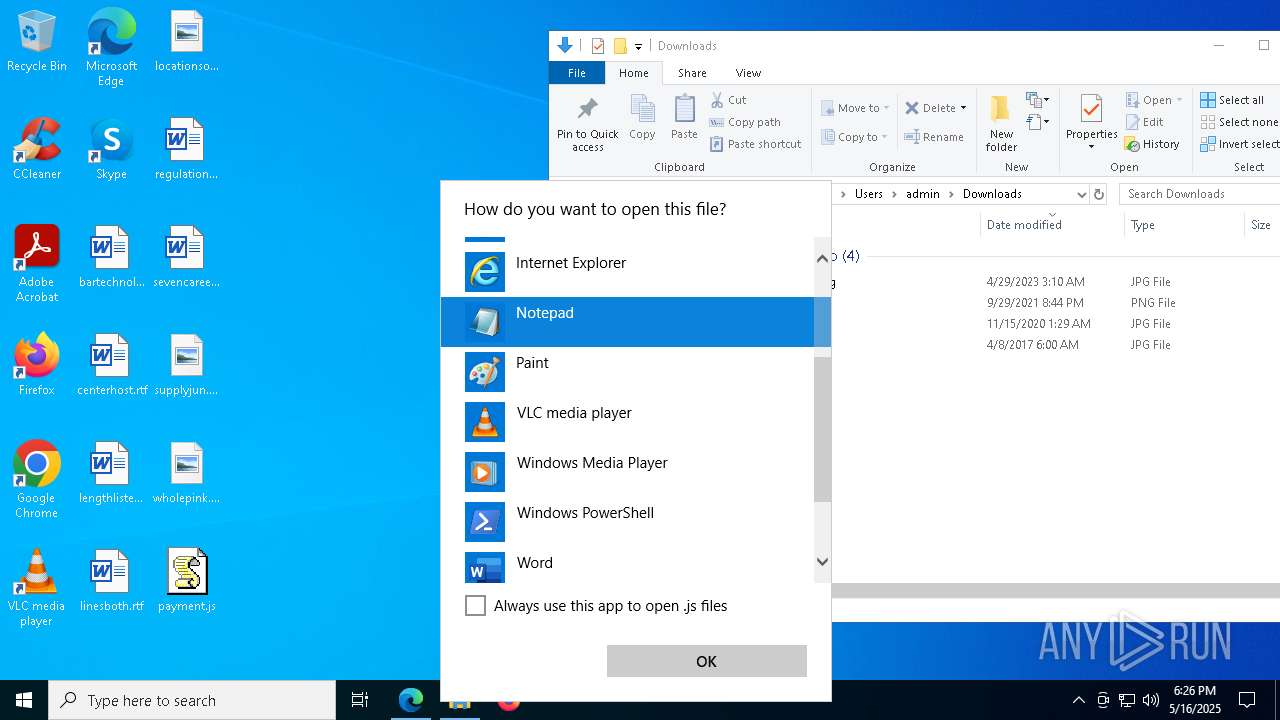1280x720 pixels.
Task: Click Paste shortcut in ribbon
Action: (756, 144)
